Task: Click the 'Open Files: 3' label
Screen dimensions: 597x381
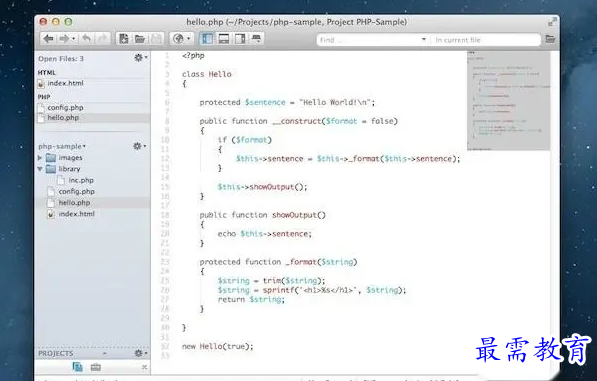Action: click(61, 59)
